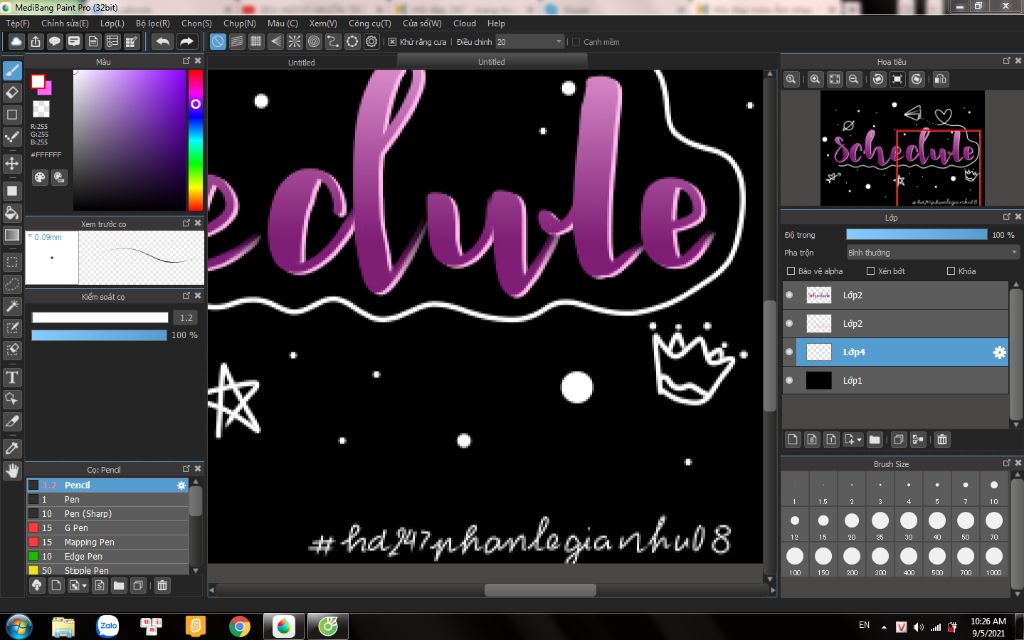
Task: Open Xem(V) menu
Action: coord(323,24)
